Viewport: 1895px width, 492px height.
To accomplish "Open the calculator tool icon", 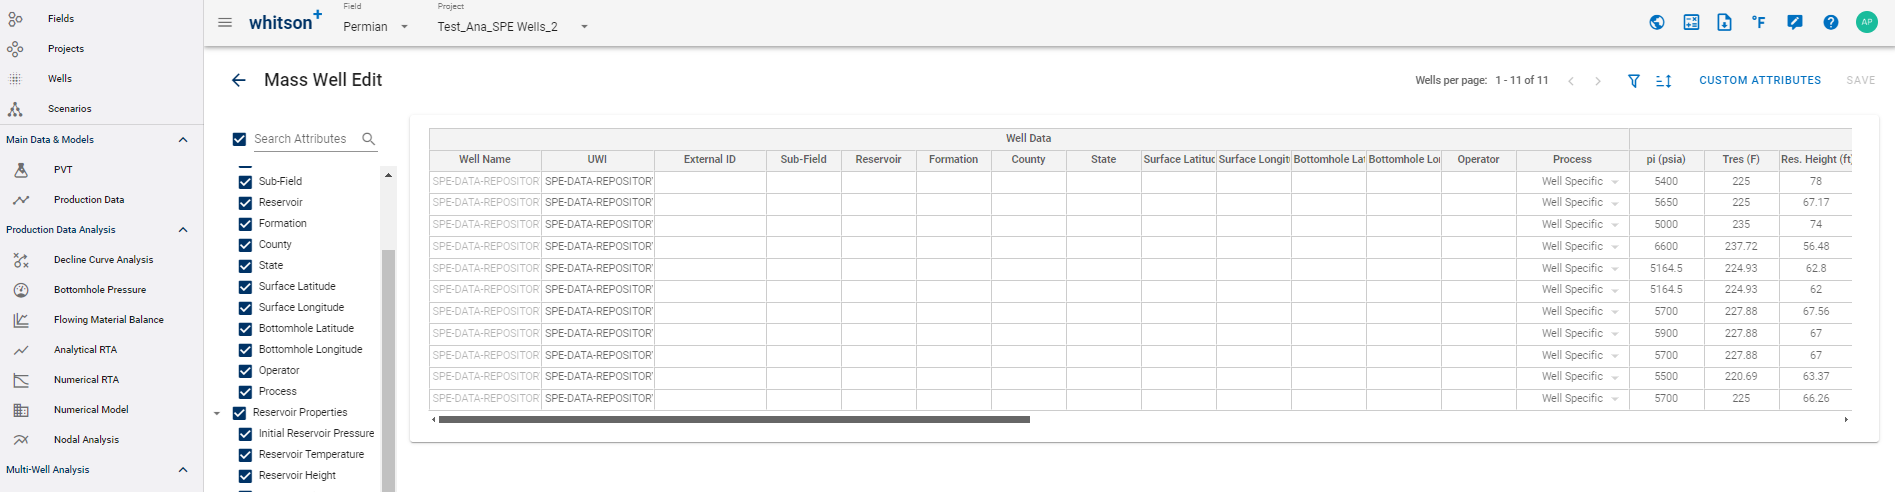I will [x=1691, y=22].
